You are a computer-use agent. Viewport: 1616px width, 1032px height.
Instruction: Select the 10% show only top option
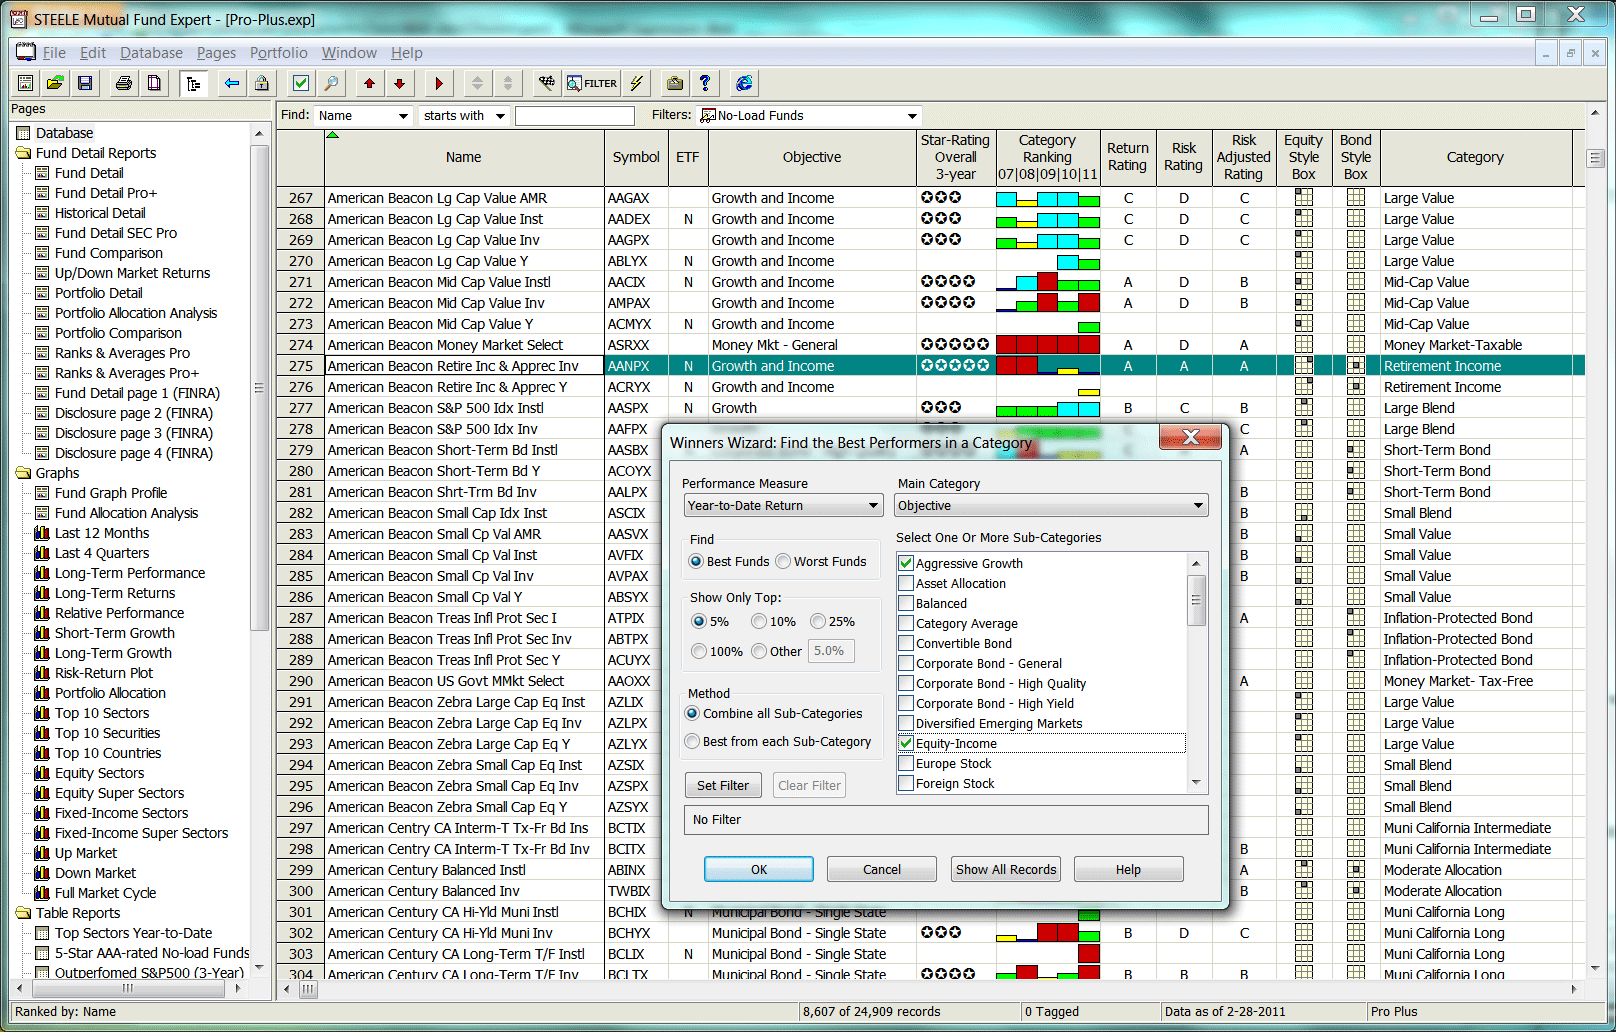(759, 621)
